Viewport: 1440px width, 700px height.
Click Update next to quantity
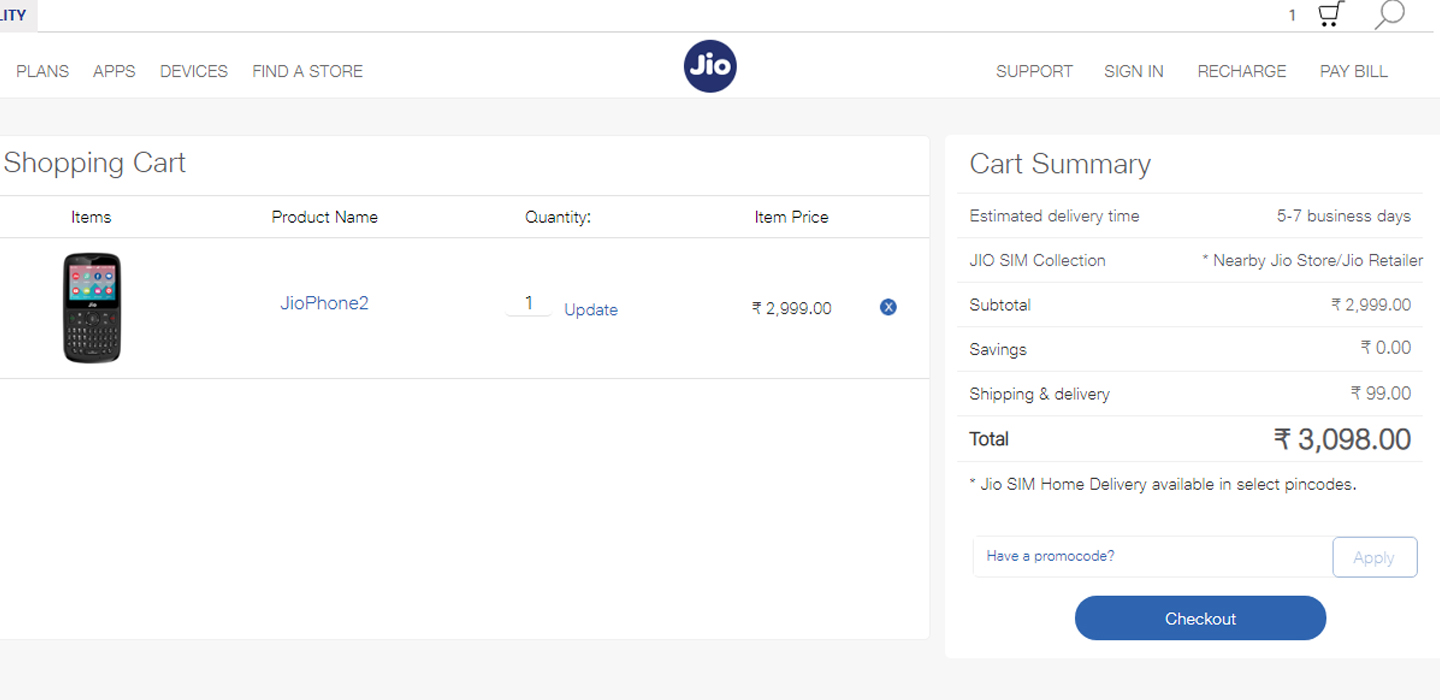click(x=591, y=310)
